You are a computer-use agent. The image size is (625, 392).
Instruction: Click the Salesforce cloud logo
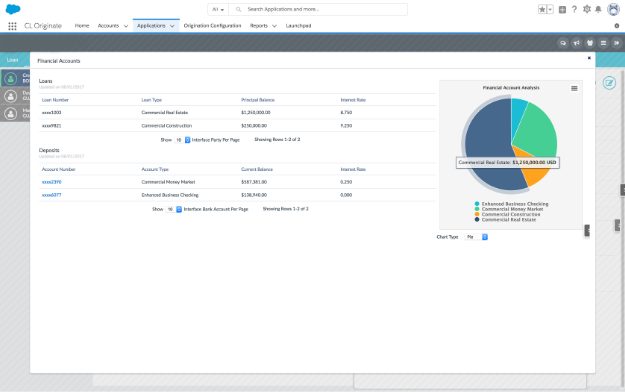click(x=13, y=9)
